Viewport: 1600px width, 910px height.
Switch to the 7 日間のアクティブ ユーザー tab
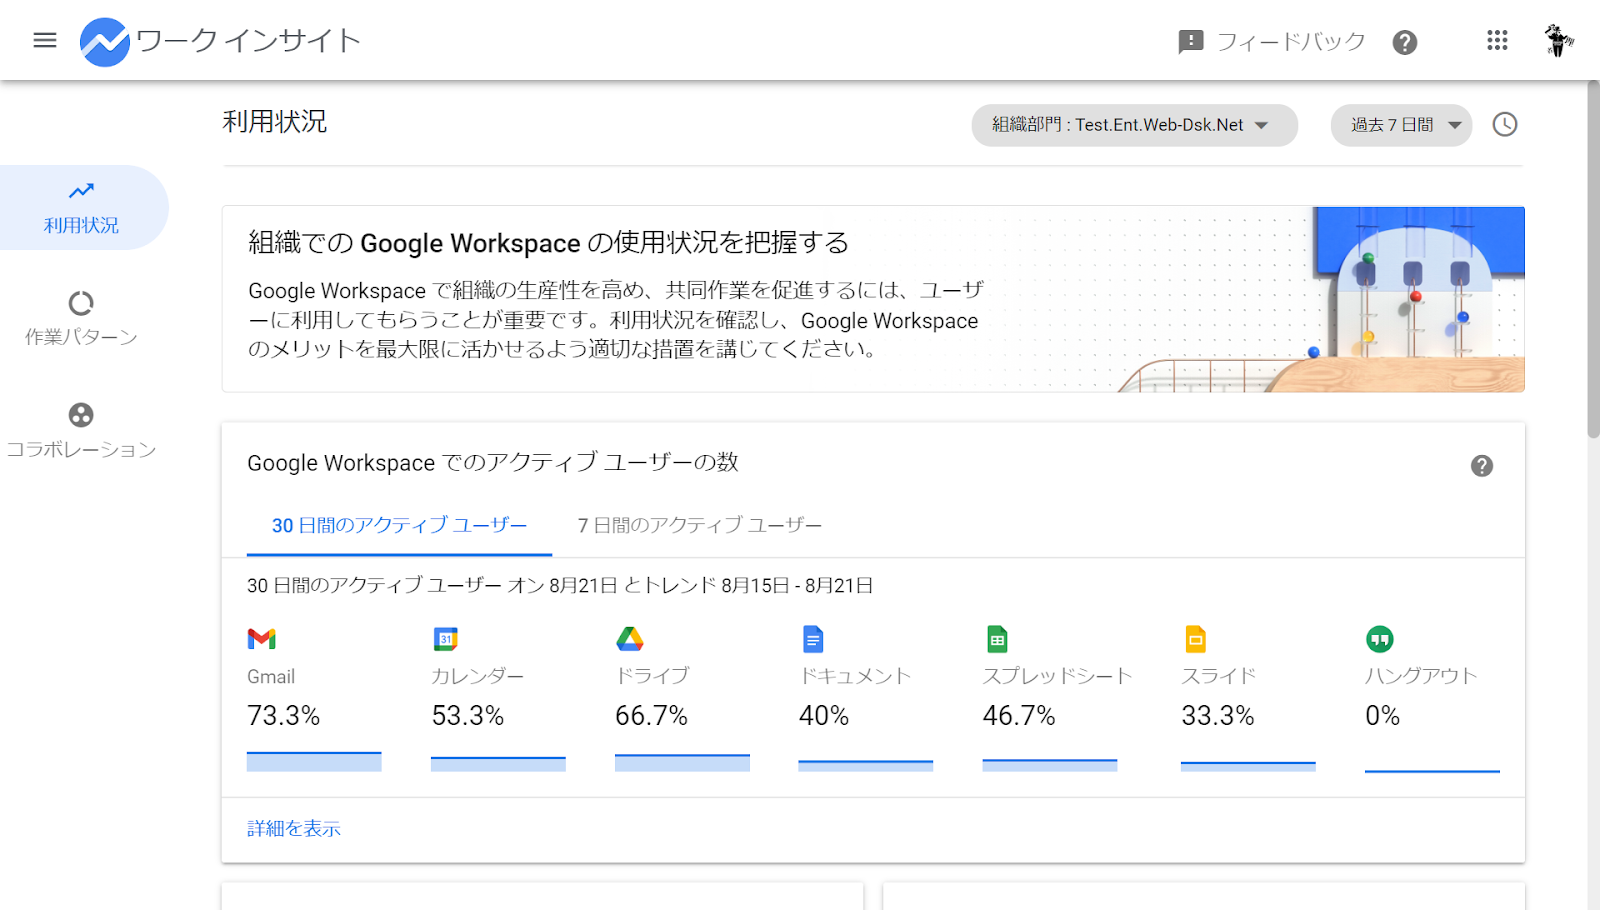click(697, 524)
